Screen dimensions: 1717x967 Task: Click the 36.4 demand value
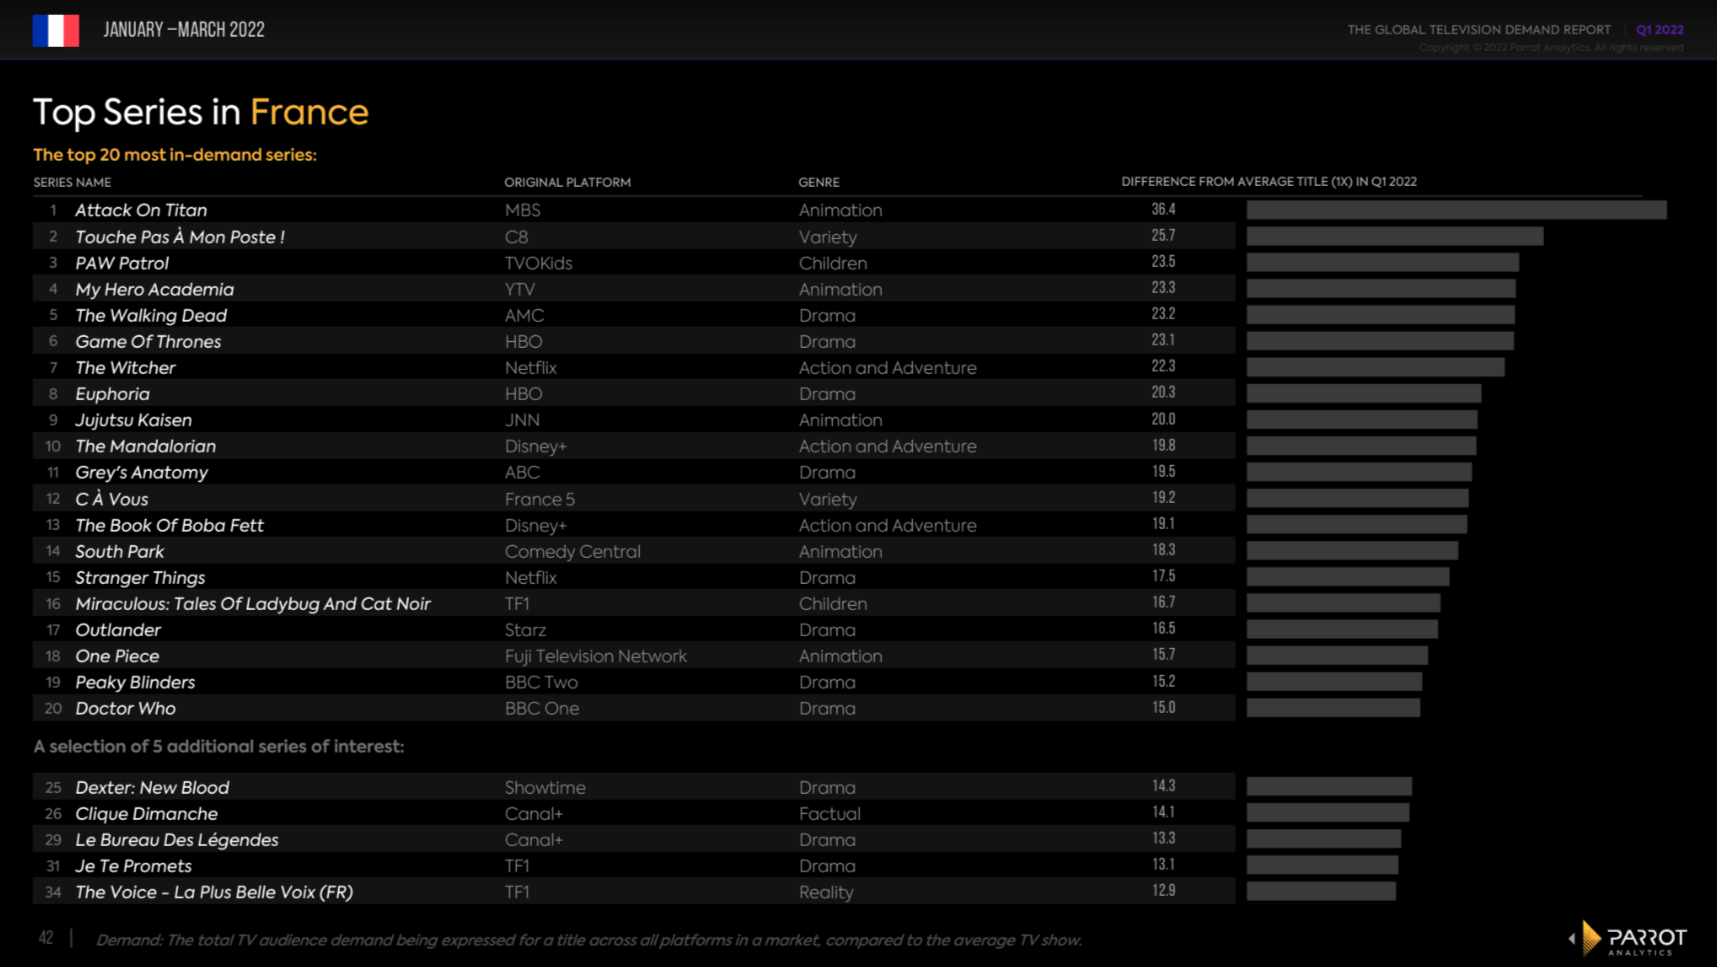click(1163, 209)
